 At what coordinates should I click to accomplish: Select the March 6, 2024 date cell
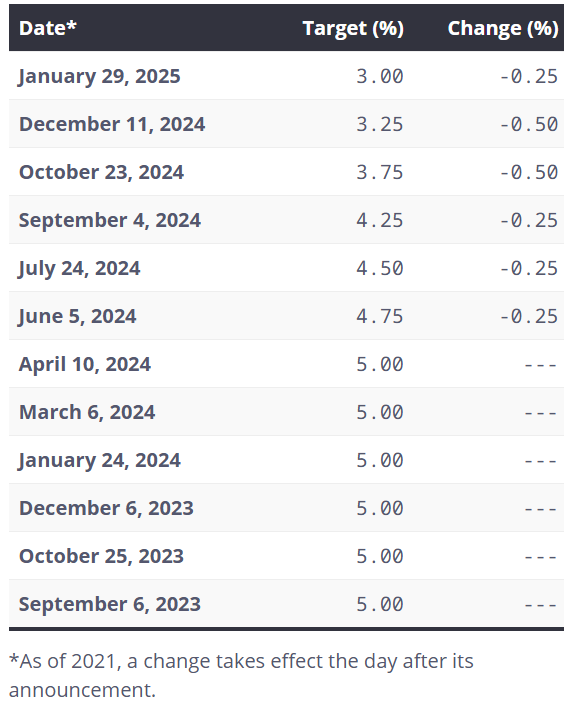pos(87,412)
